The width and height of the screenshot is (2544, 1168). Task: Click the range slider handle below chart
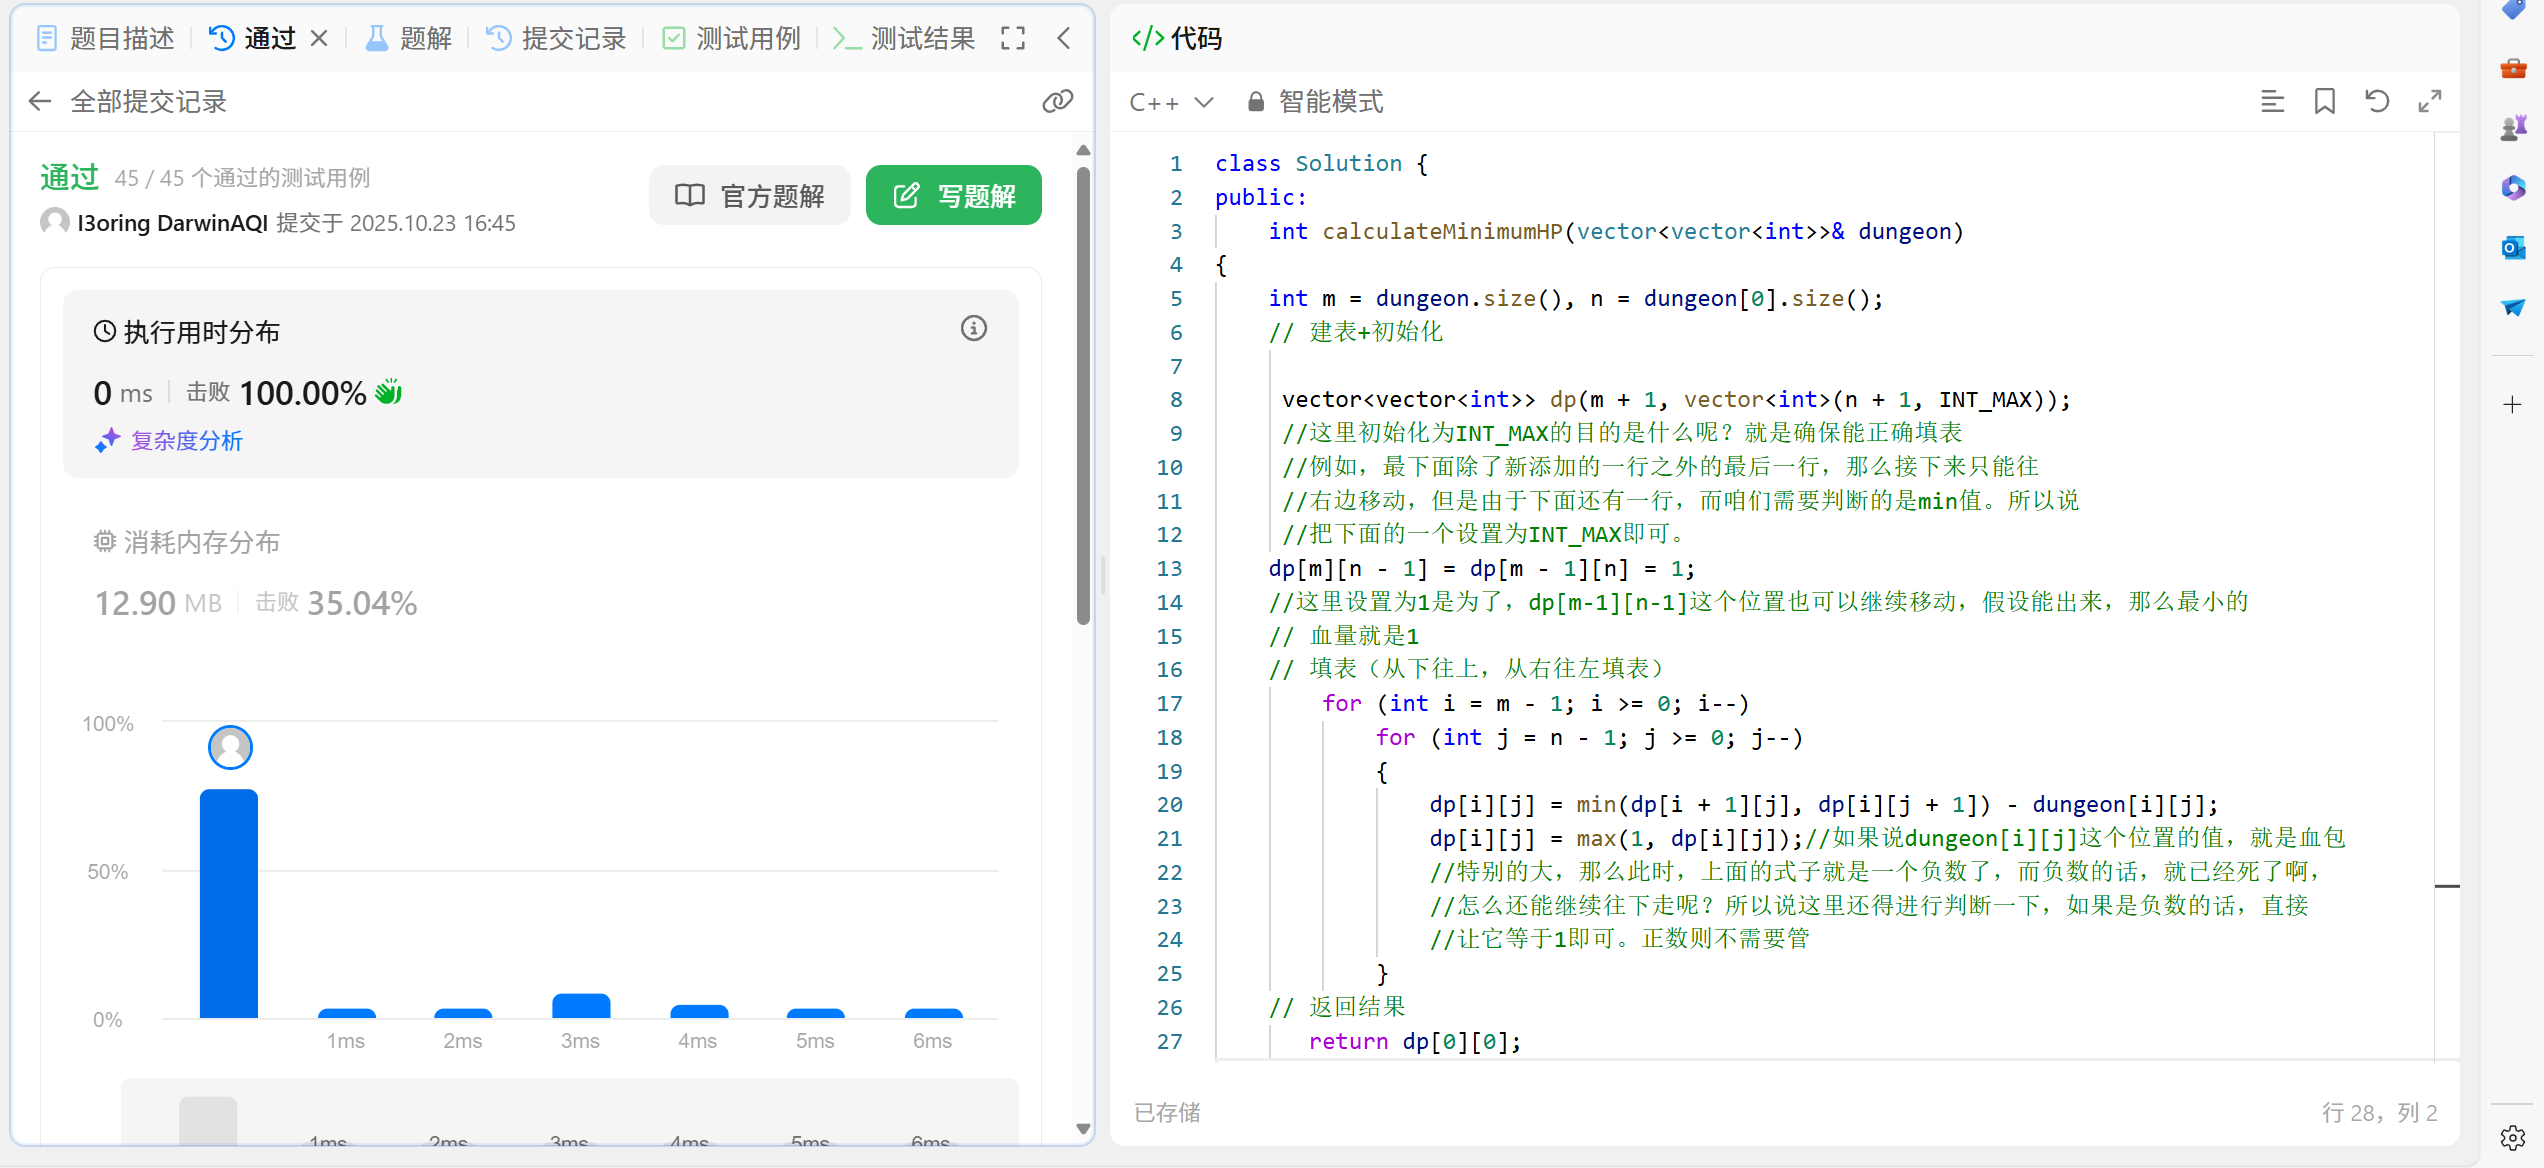(208, 1120)
